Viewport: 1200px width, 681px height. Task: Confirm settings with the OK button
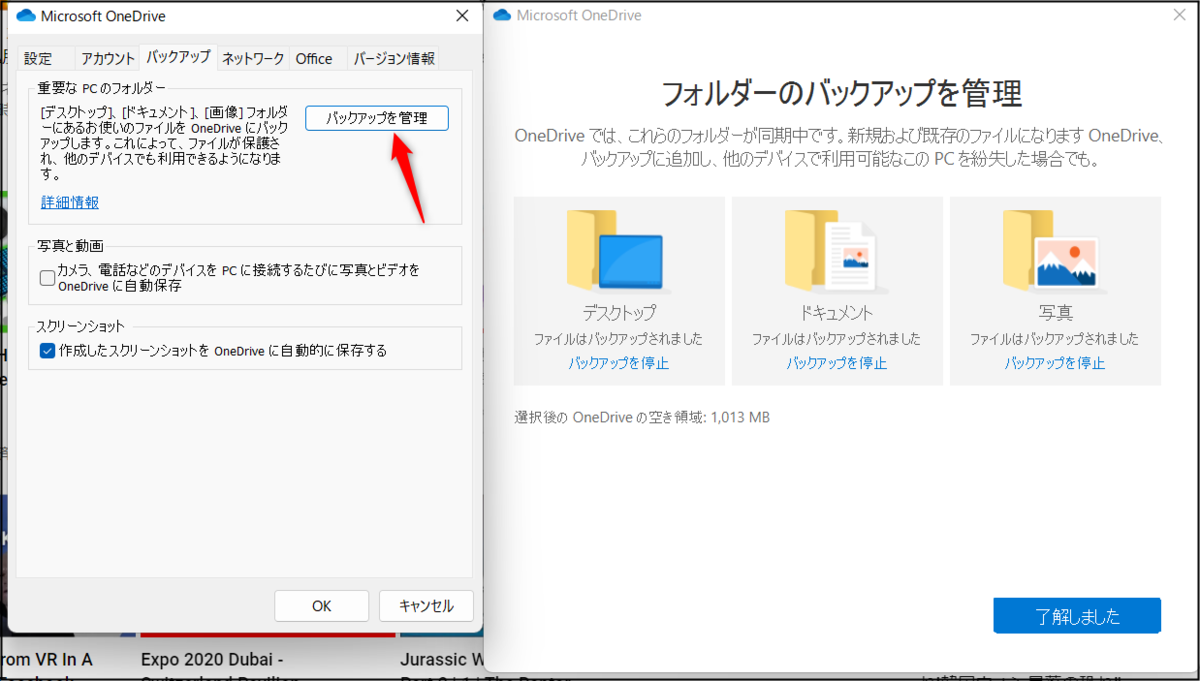pos(321,606)
